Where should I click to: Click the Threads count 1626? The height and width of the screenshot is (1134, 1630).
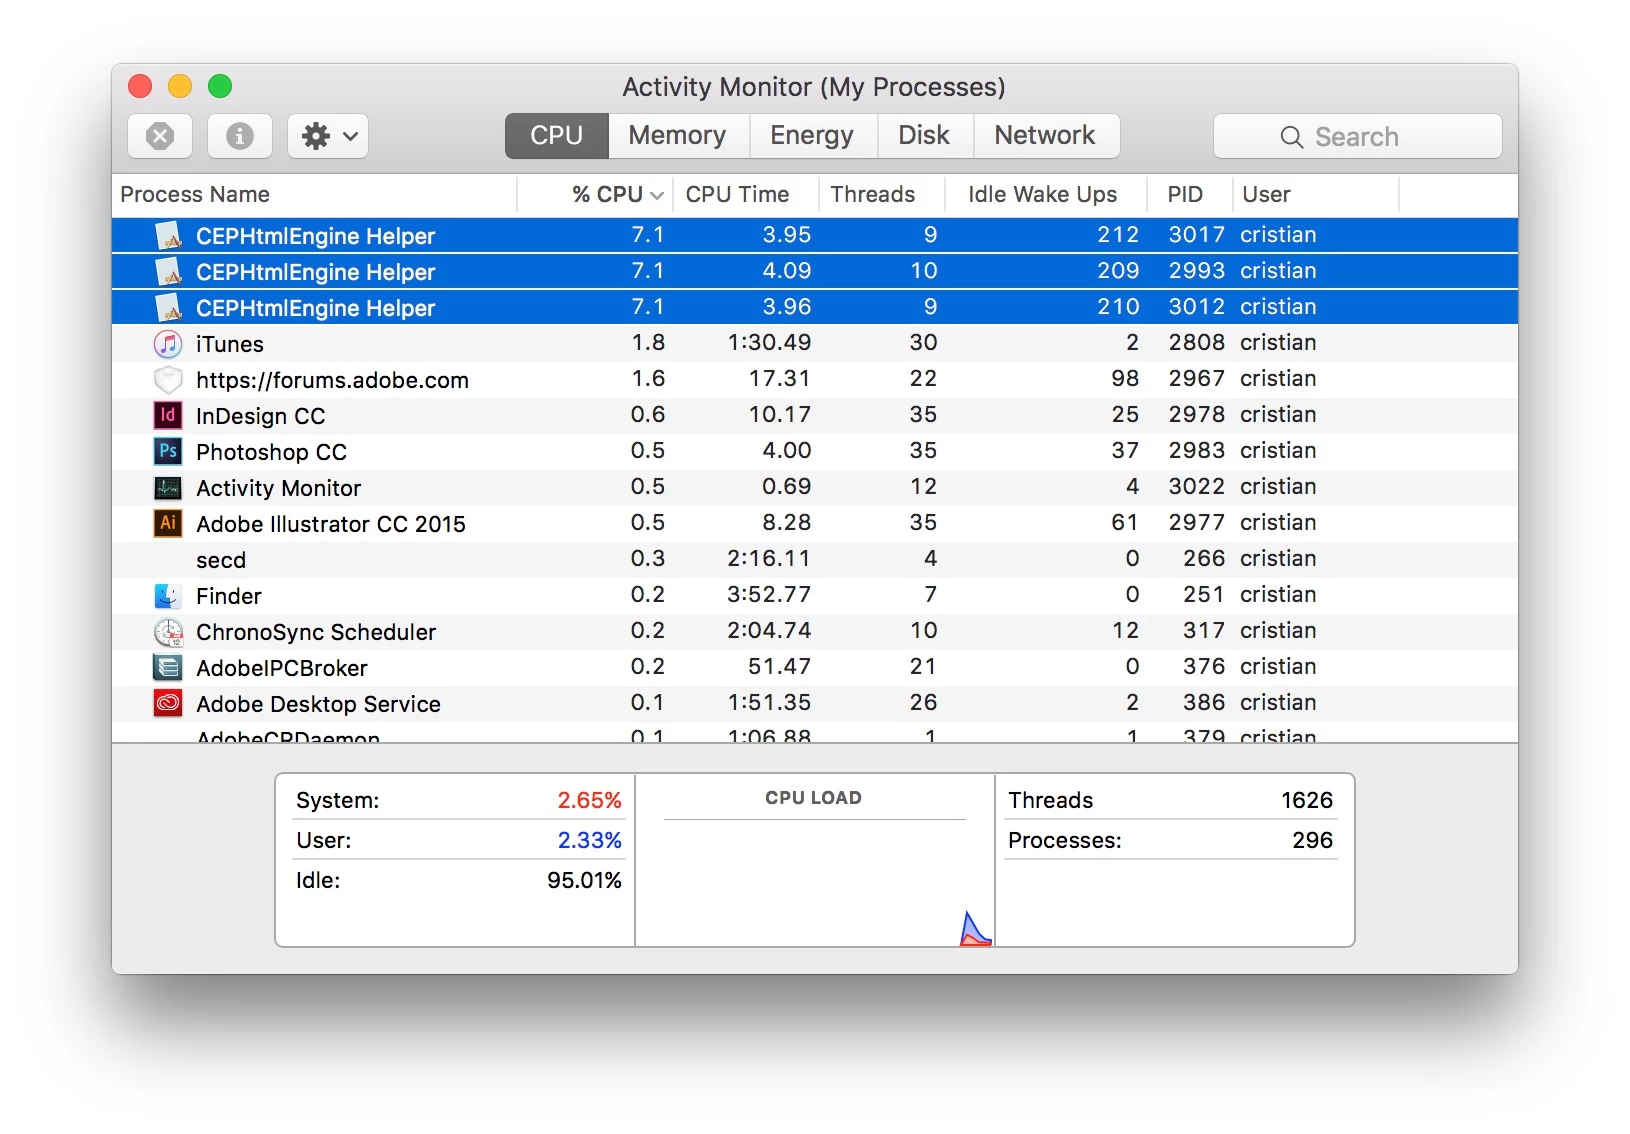(x=1307, y=800)
